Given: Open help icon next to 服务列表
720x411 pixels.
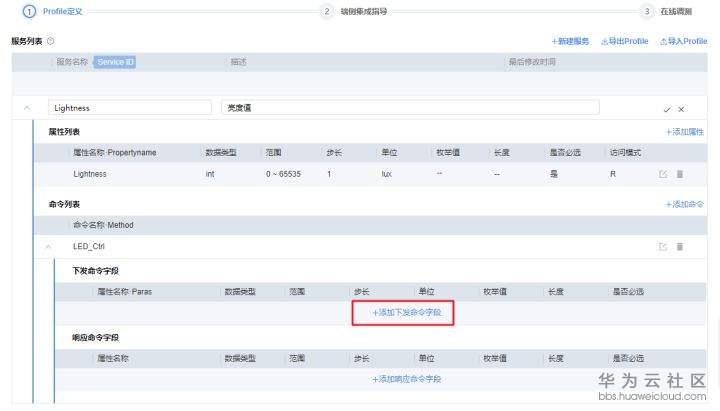Looking at the screenshot, I should [51, 41].
